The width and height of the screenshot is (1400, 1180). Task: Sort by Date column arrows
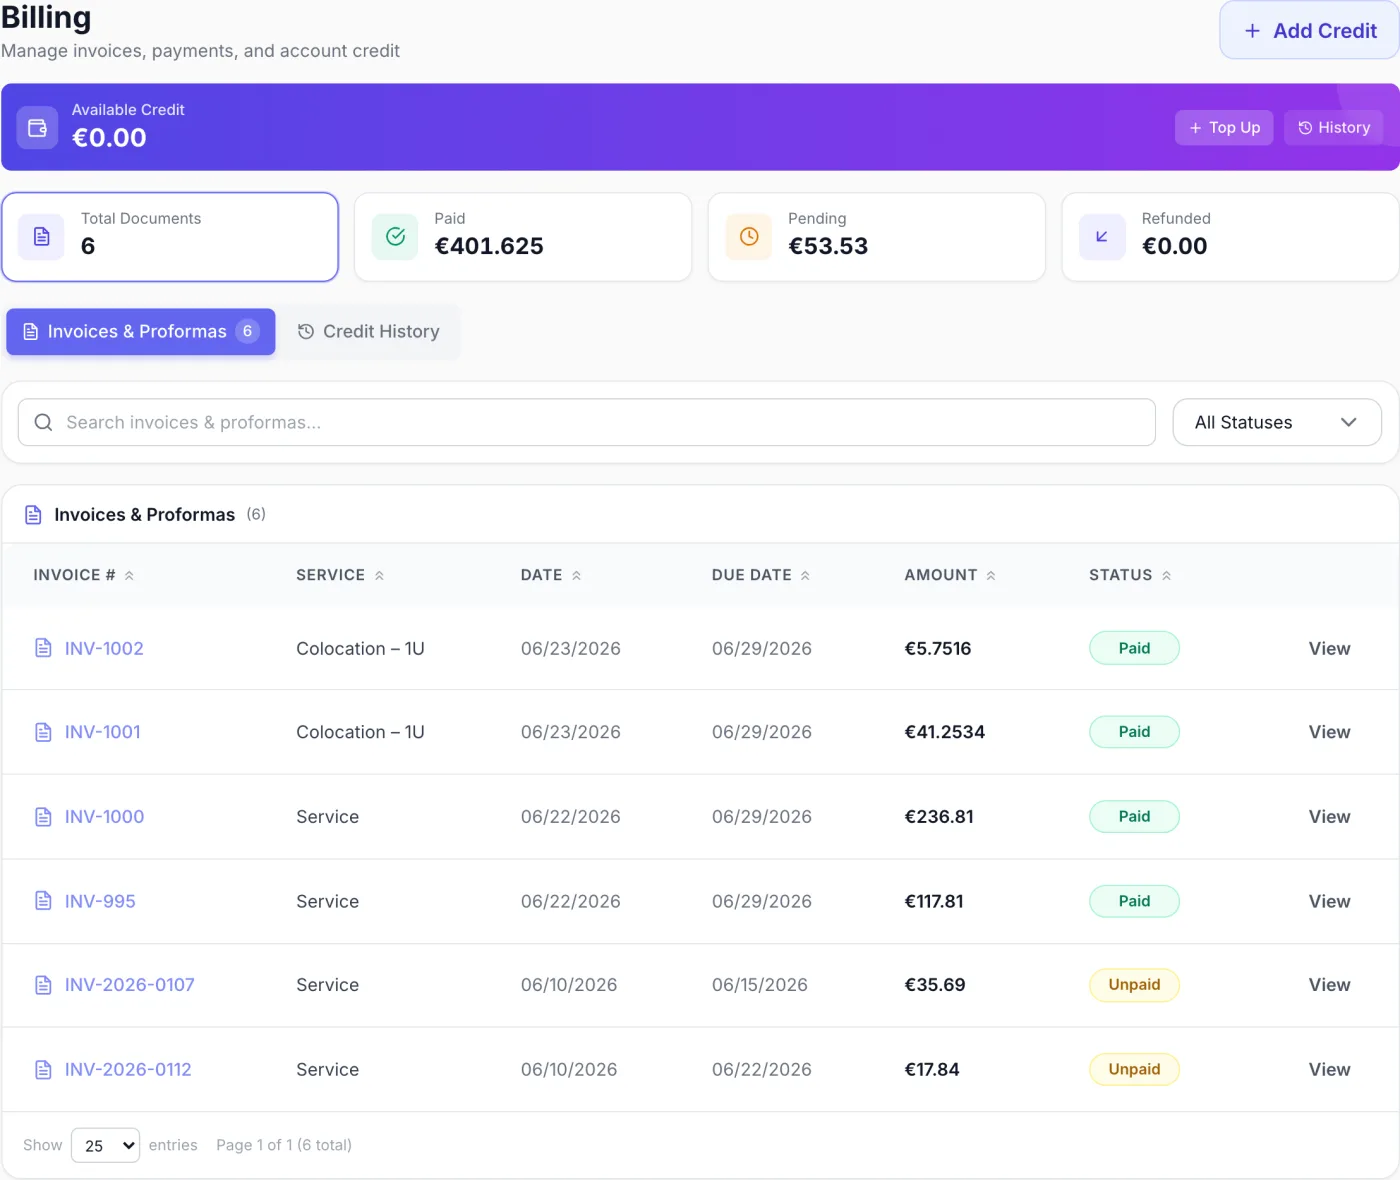(x=576, y=575)
